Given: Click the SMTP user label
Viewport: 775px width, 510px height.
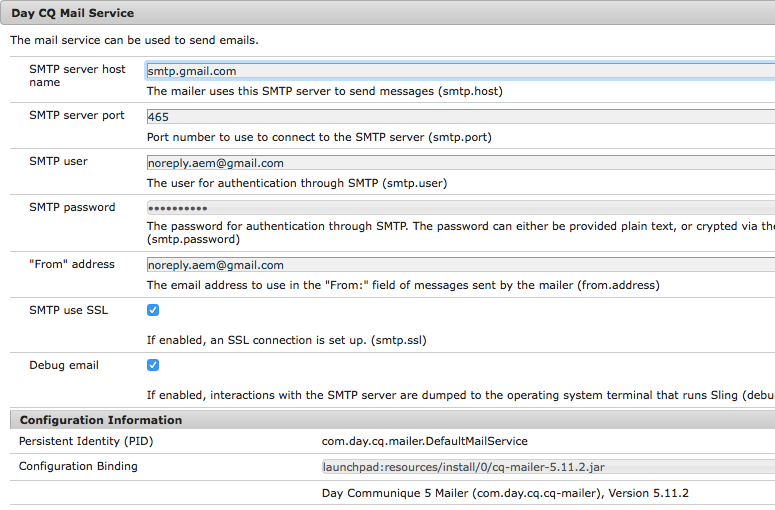Looking at the screenshot, I should pos(58,161).
